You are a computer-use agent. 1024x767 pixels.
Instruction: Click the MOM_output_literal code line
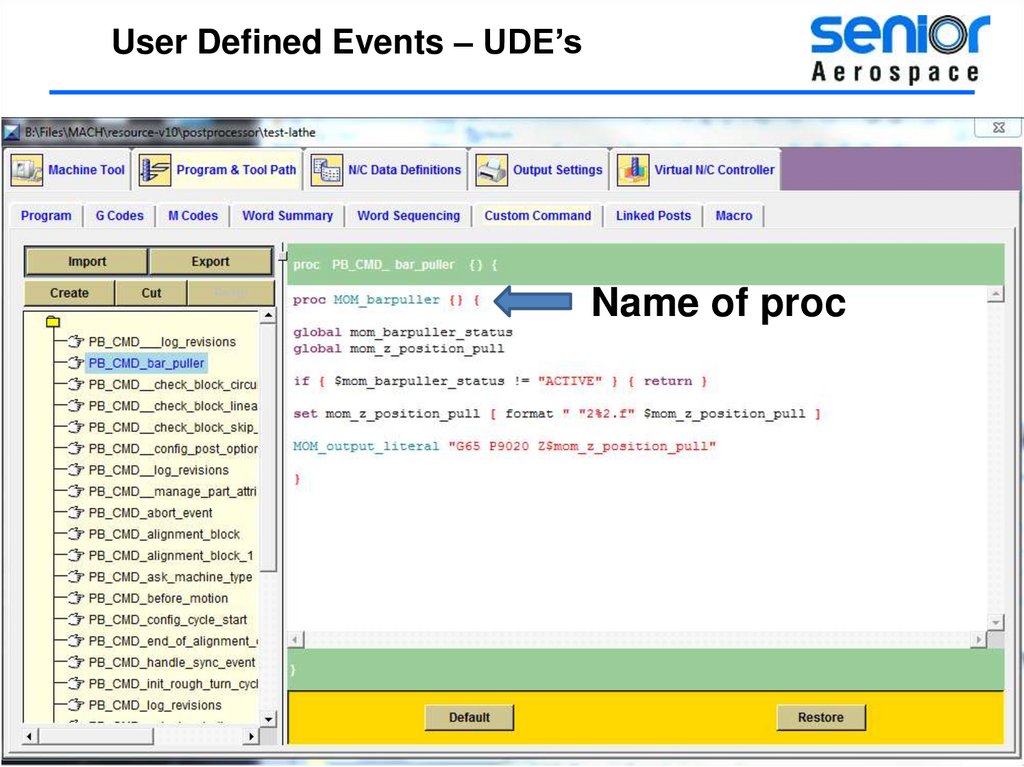[x=504, y=446]
